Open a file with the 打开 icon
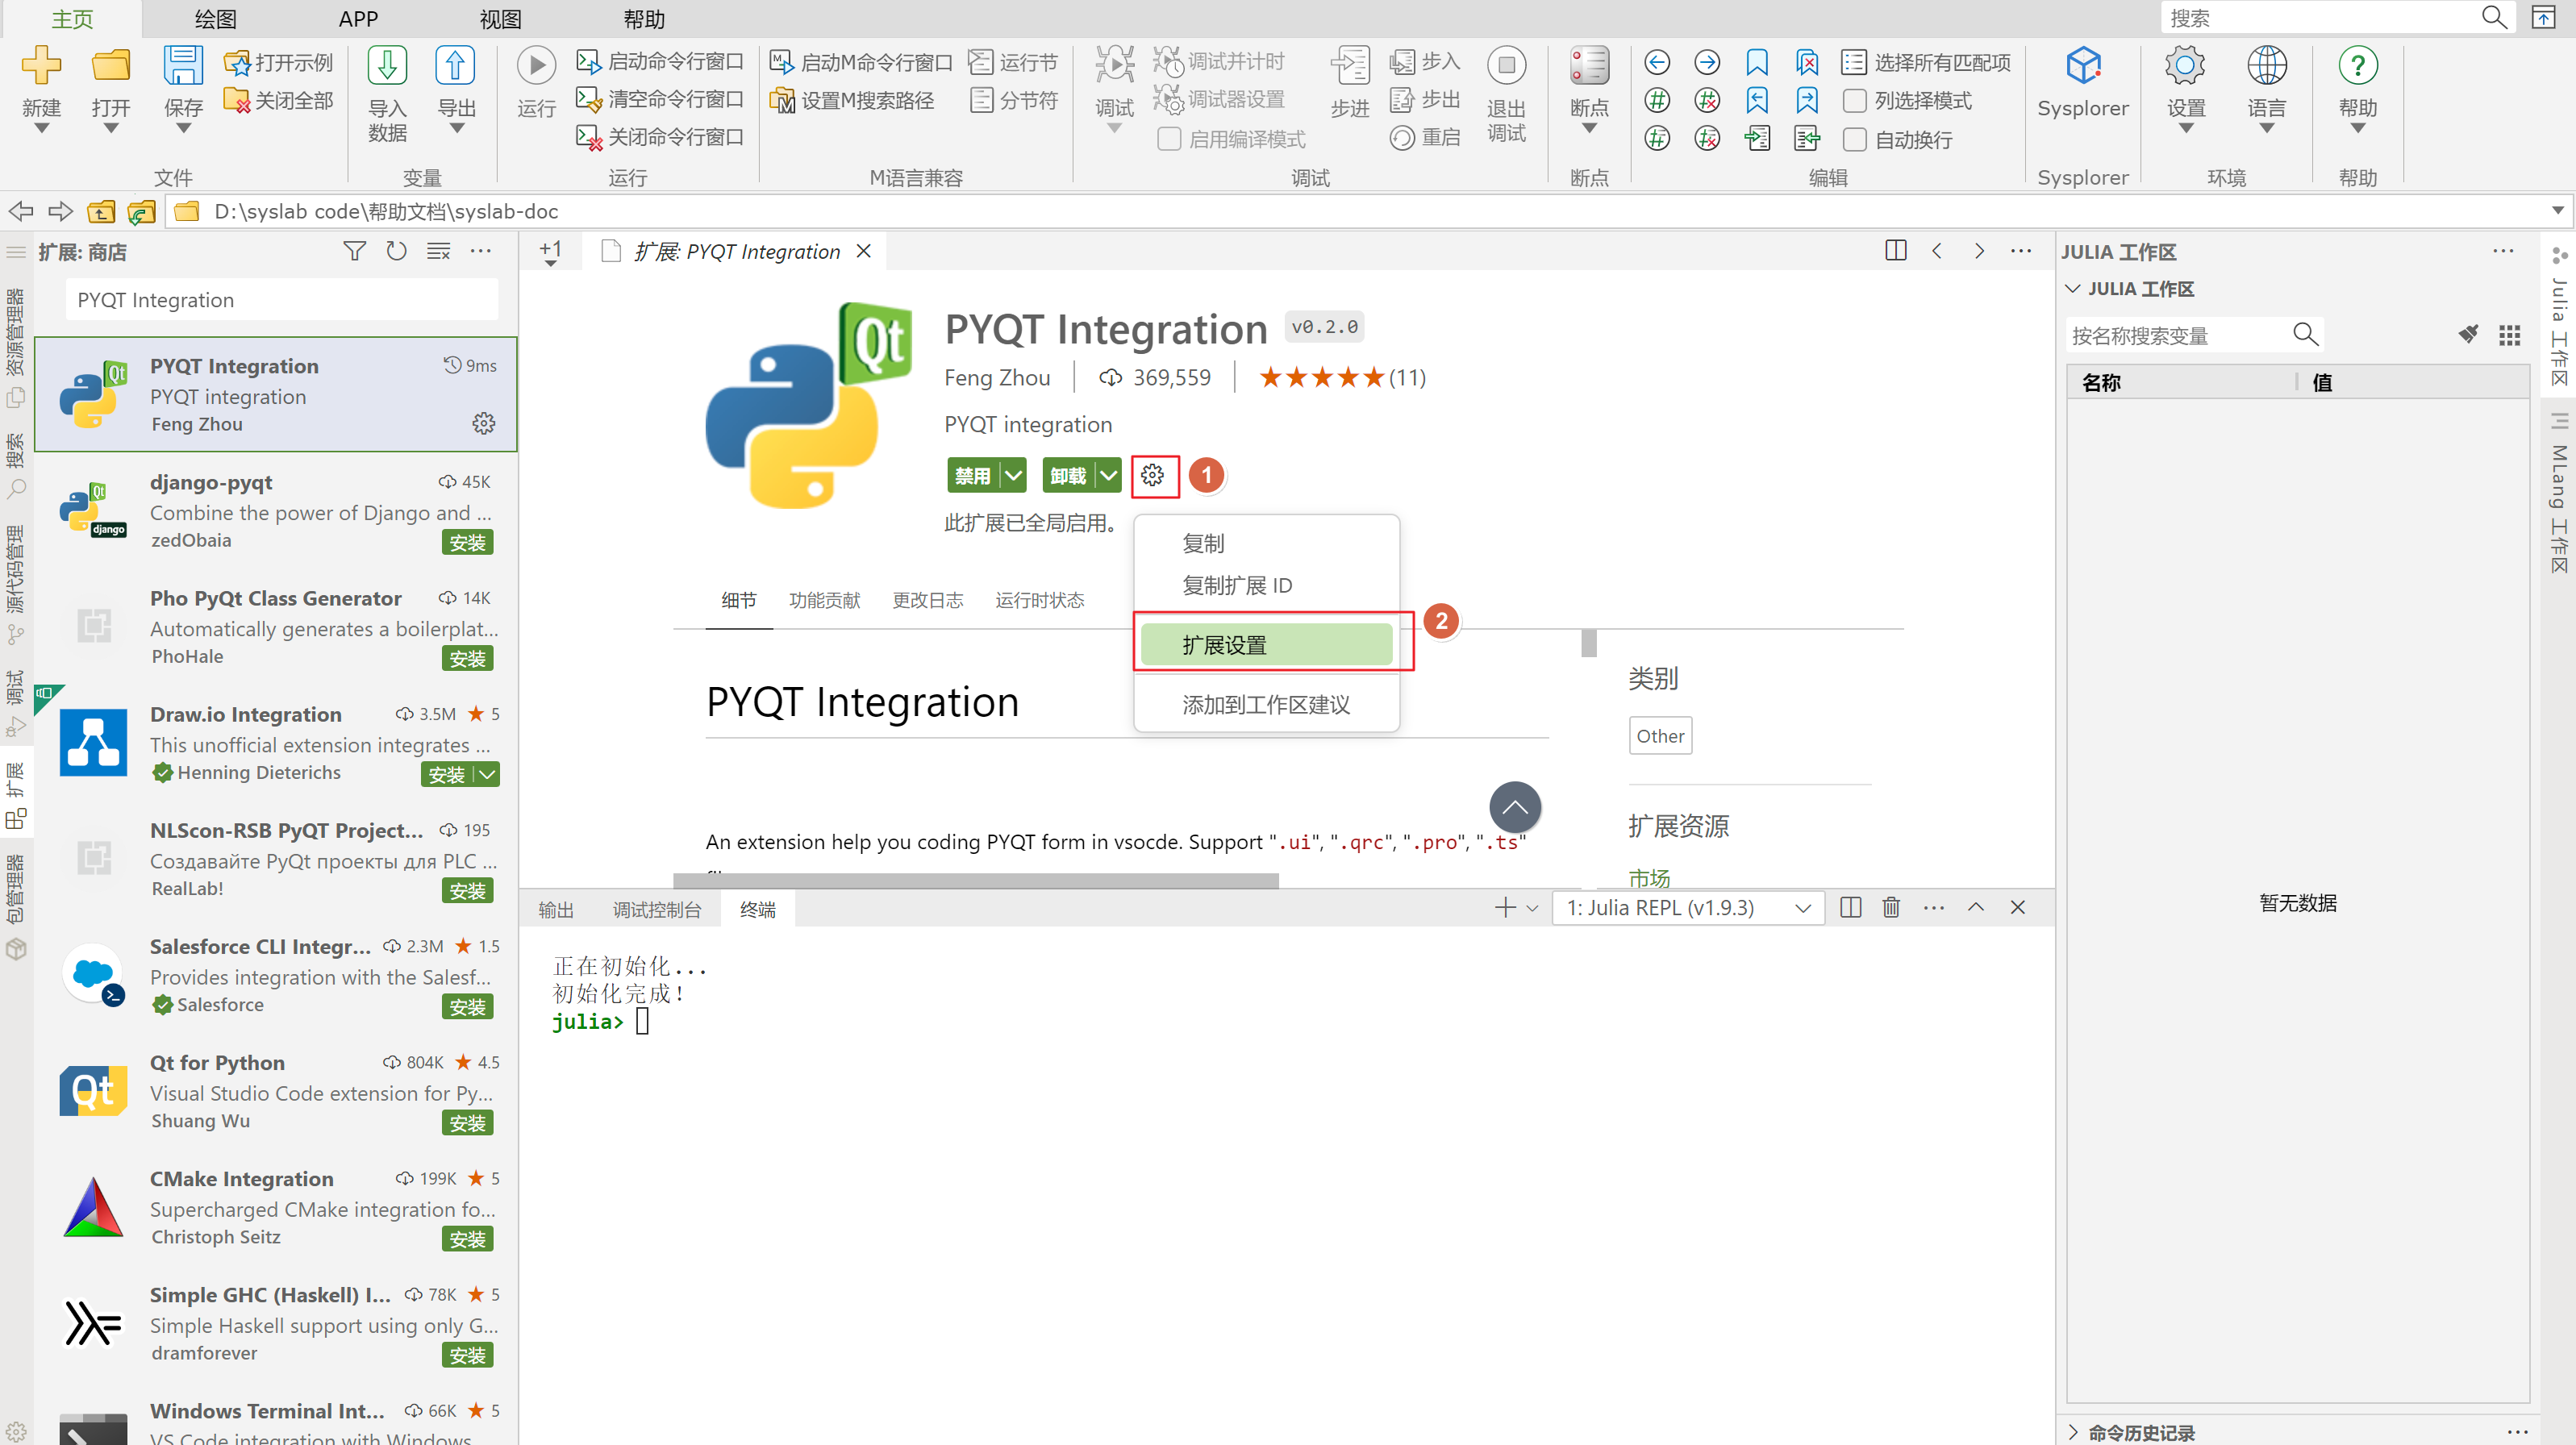This screenshot has width=2576, height=1445. coord(111,66)
